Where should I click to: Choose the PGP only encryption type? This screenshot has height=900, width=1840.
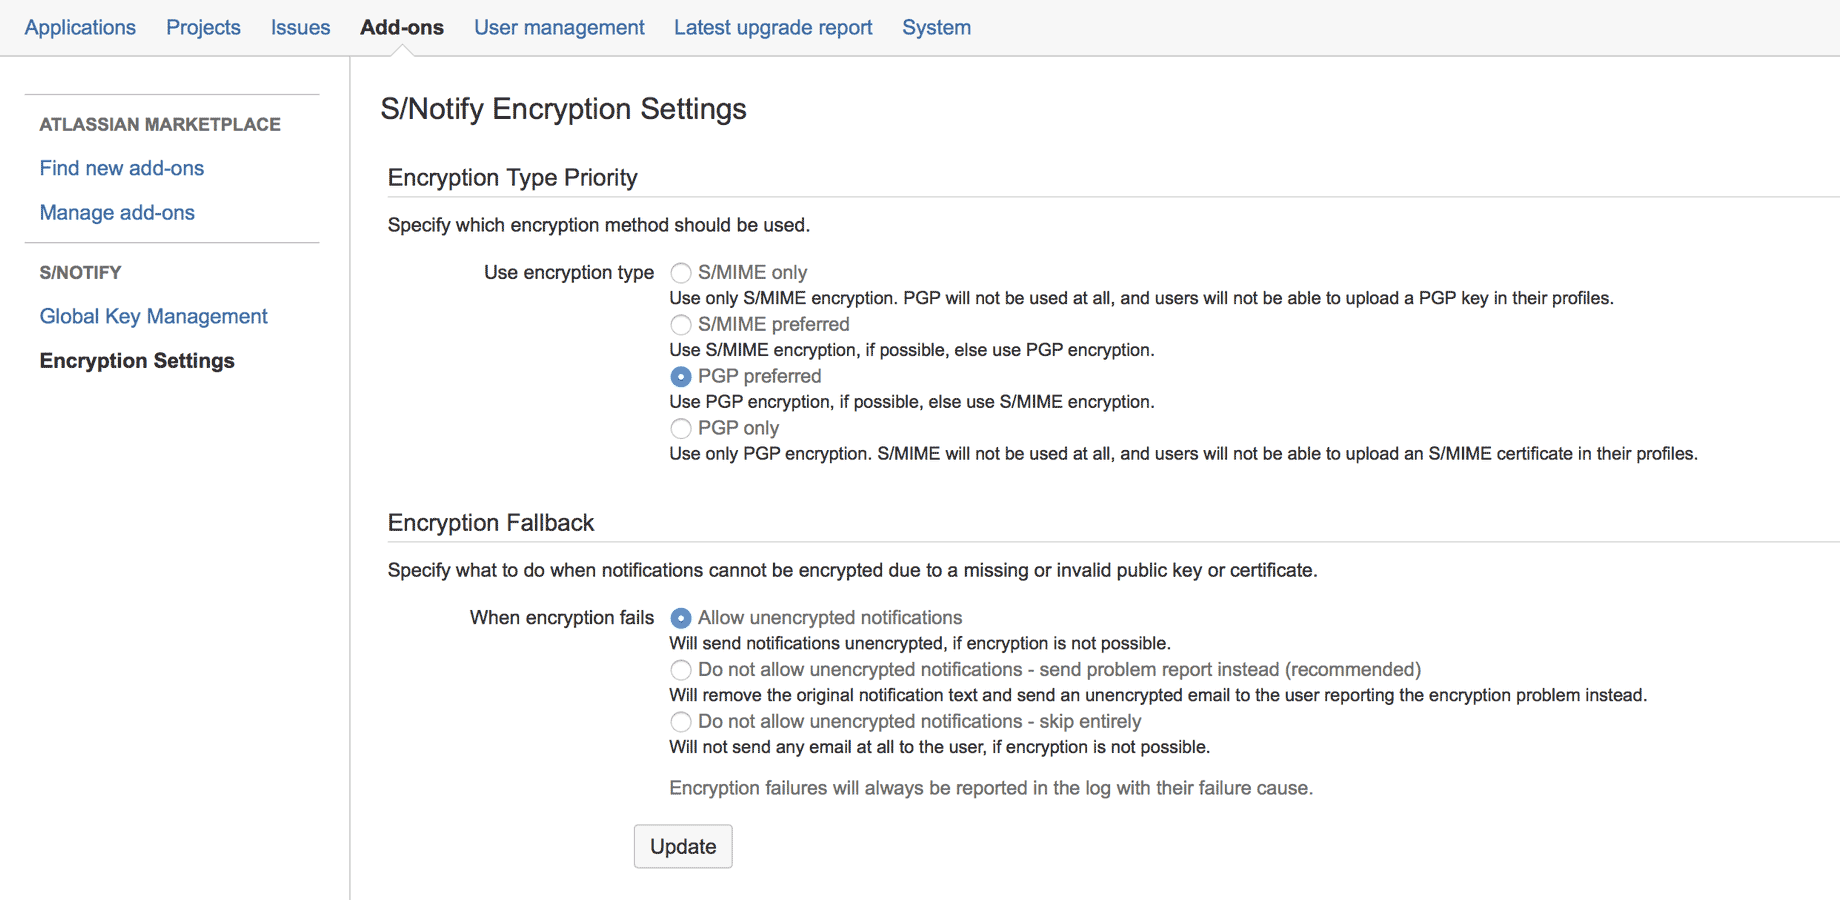pos(681,429)
